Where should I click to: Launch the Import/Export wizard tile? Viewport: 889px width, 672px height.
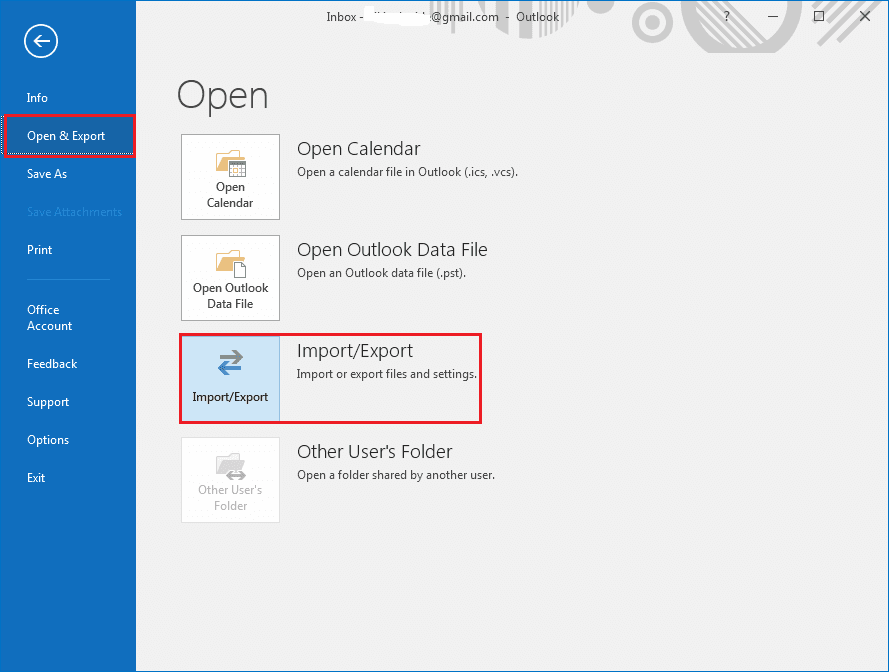(x=230, y=379)
